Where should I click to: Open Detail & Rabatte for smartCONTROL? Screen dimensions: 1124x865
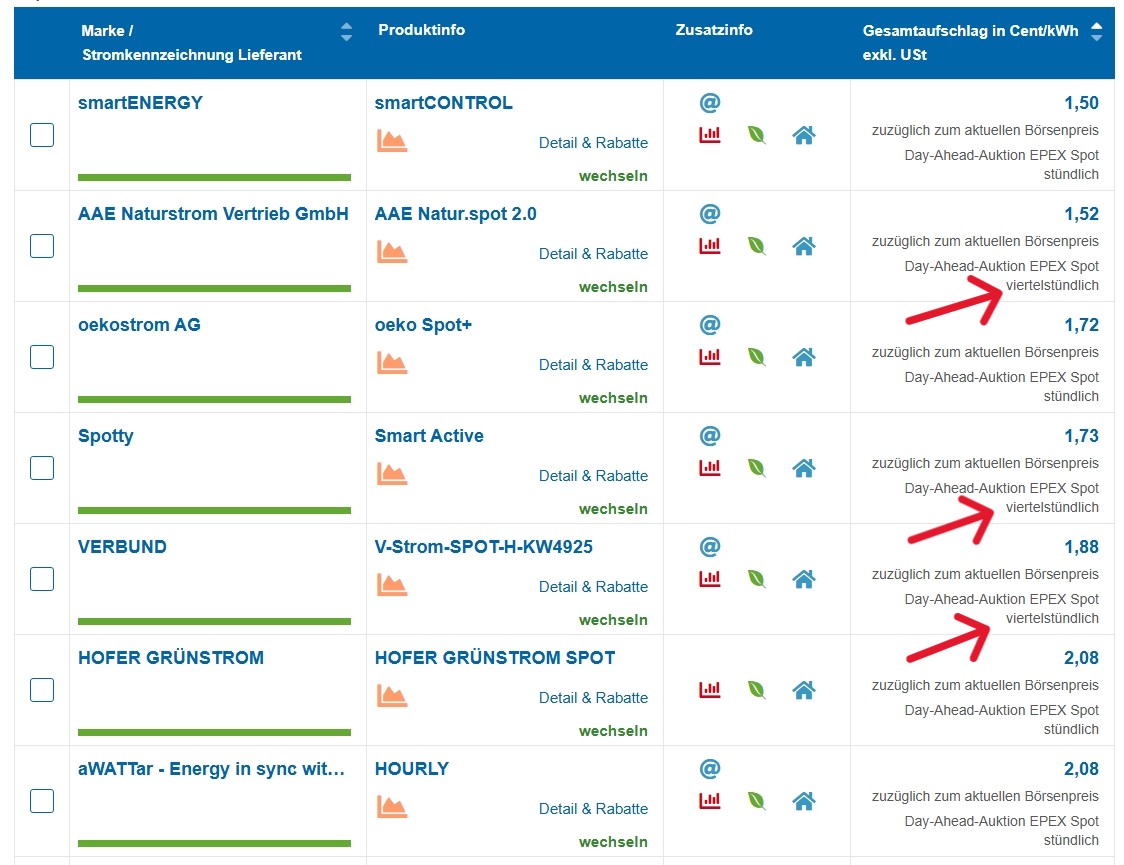(593, 143)
